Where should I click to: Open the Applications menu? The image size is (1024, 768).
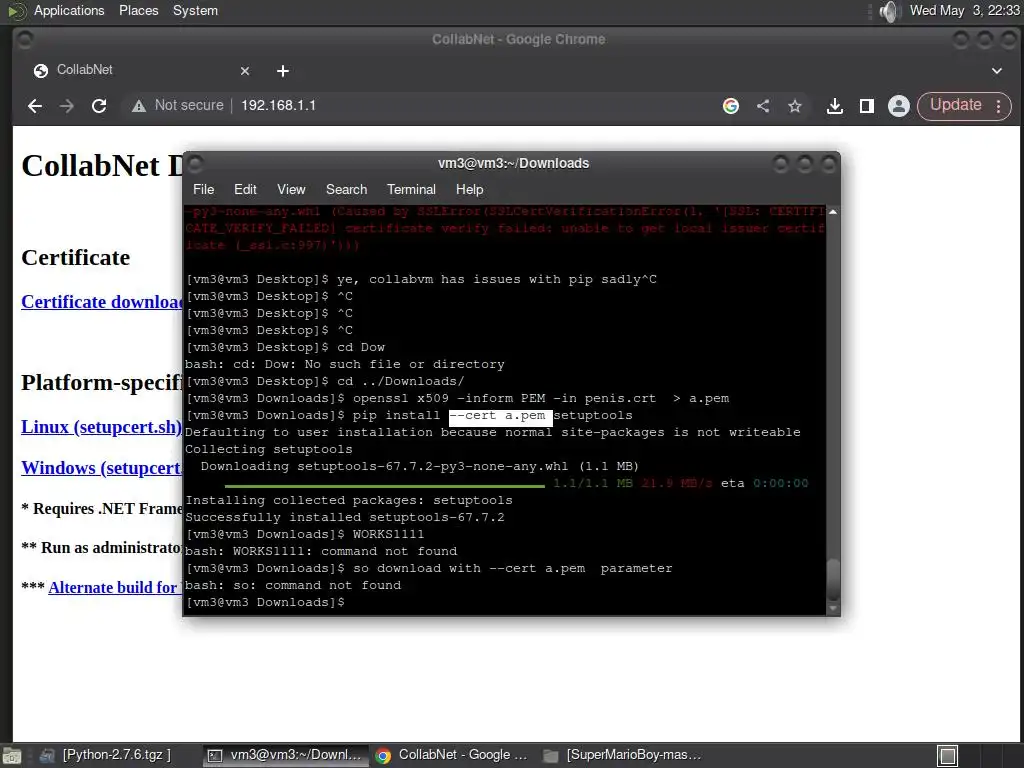coord(69,10)
